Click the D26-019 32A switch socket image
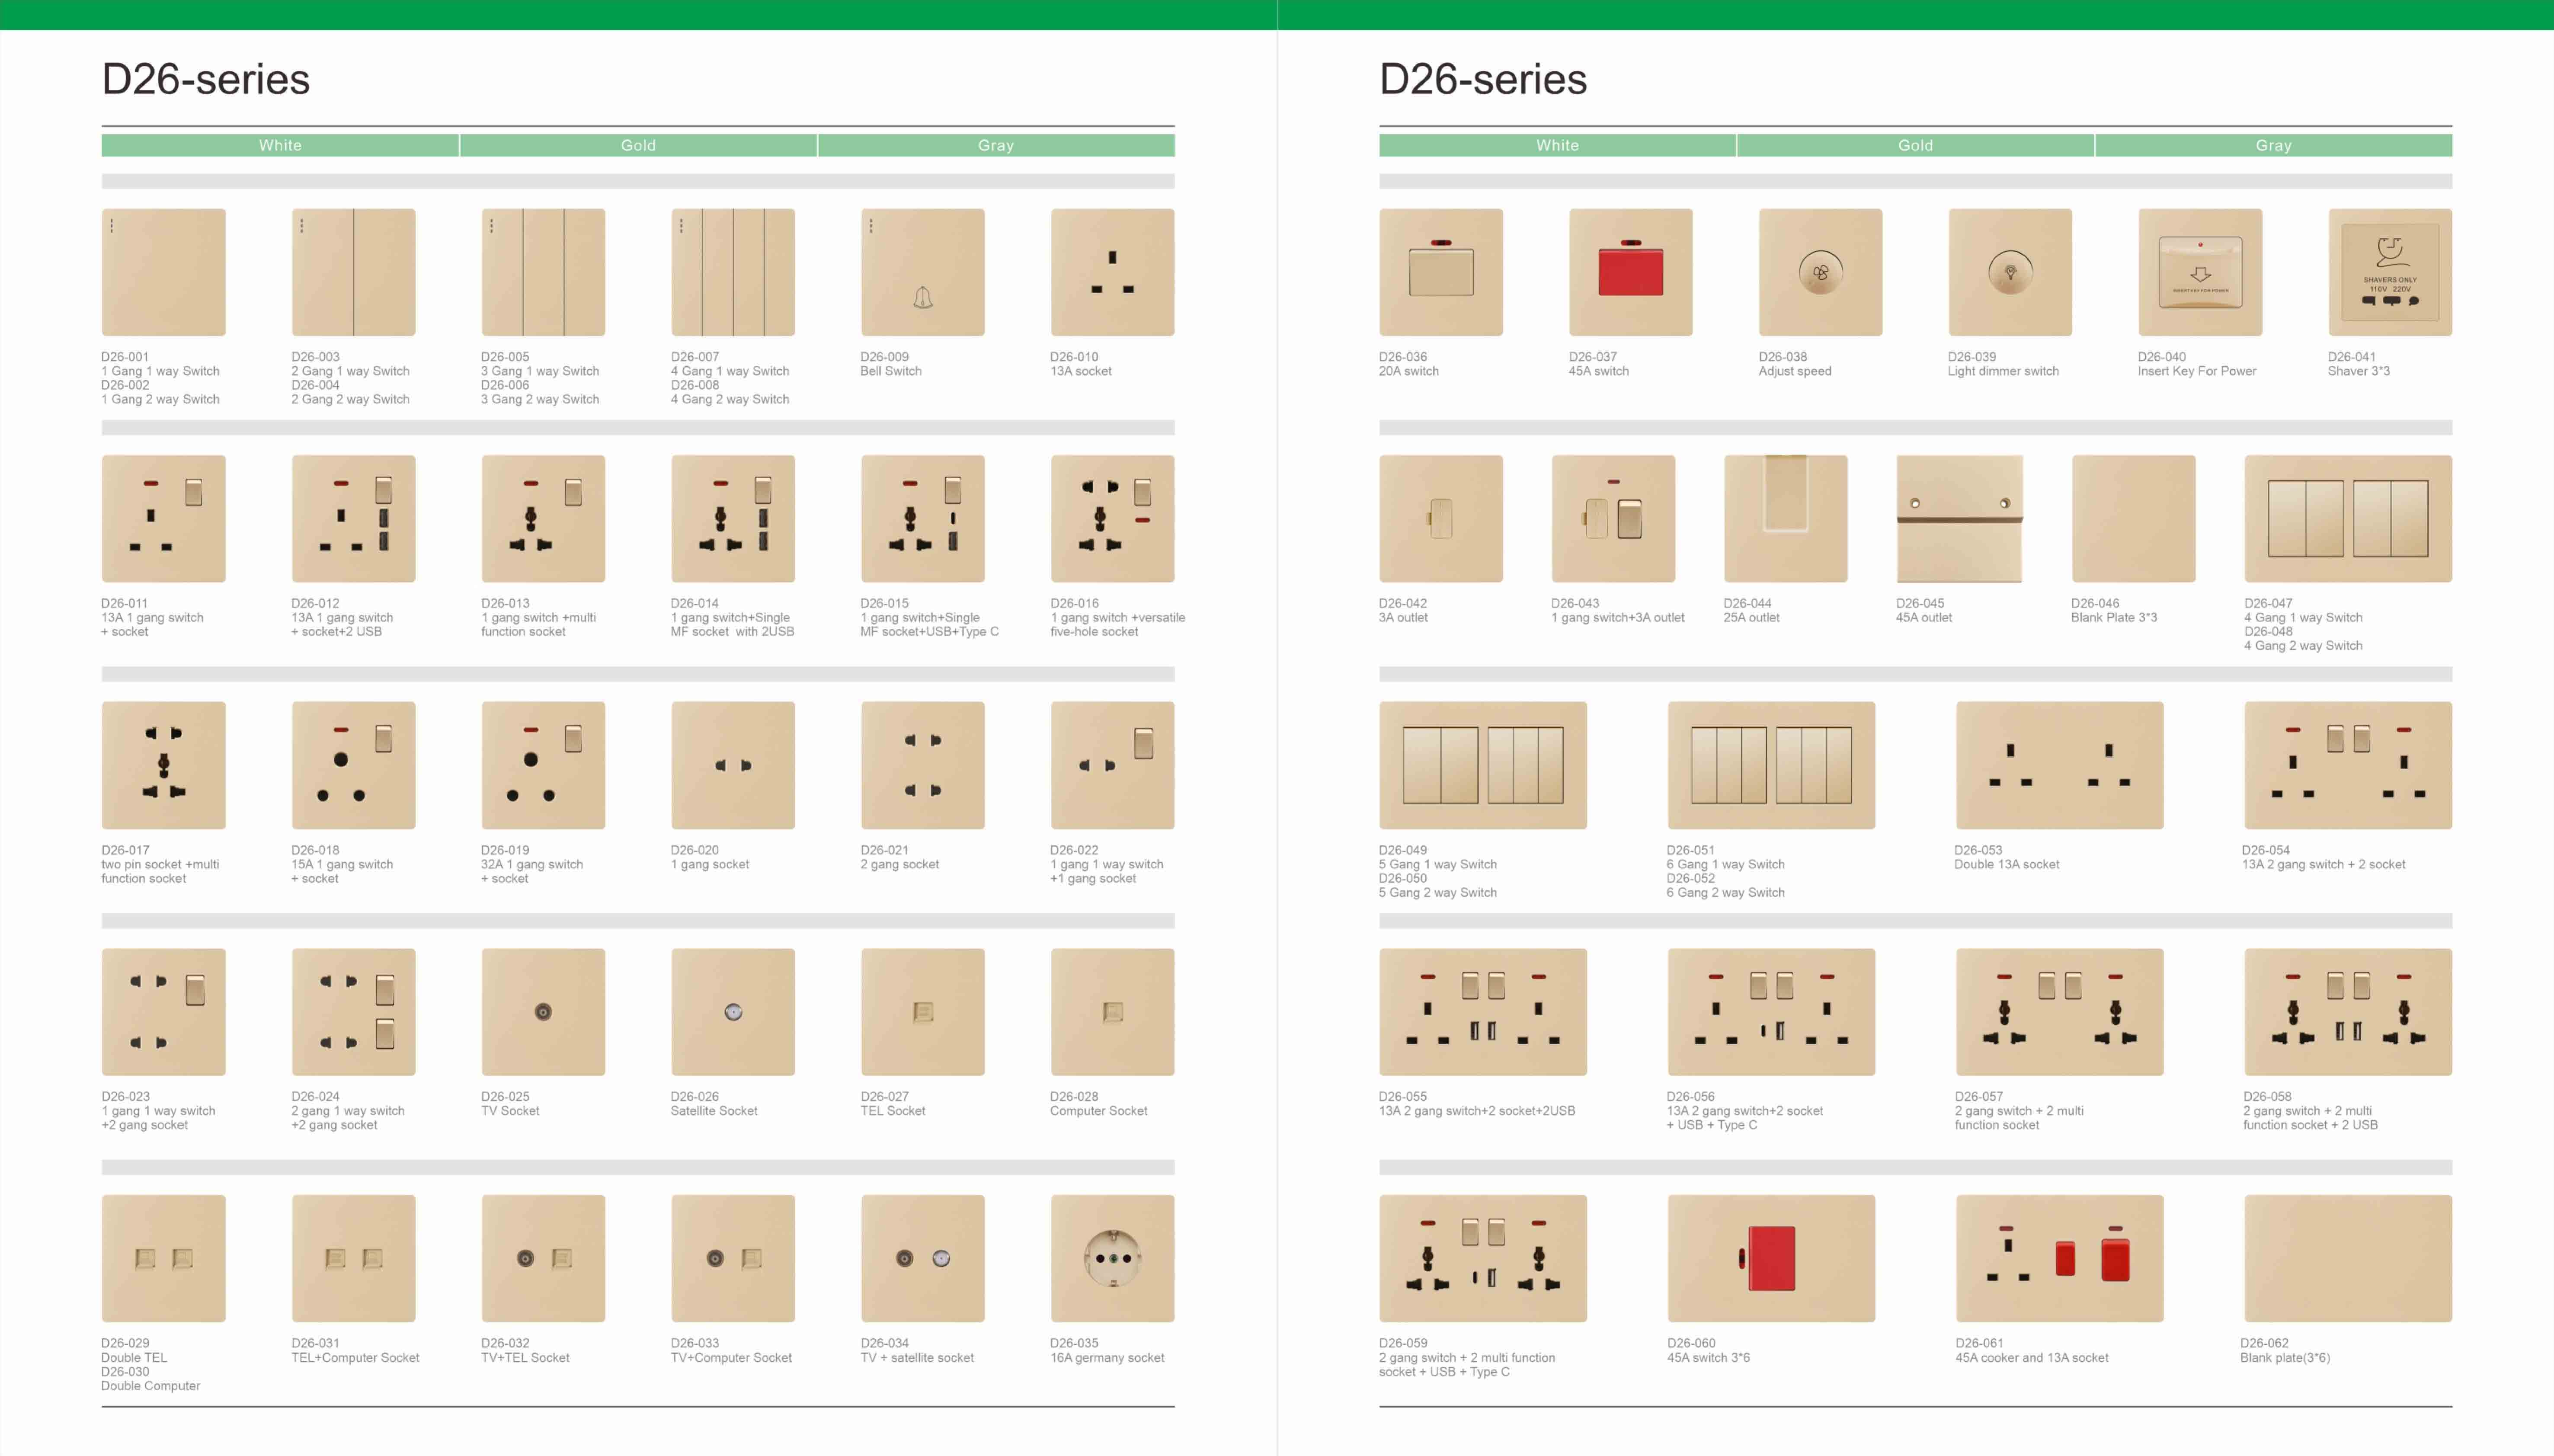The height and width of the screenshot is (1456, 2554). pos(543,765)
